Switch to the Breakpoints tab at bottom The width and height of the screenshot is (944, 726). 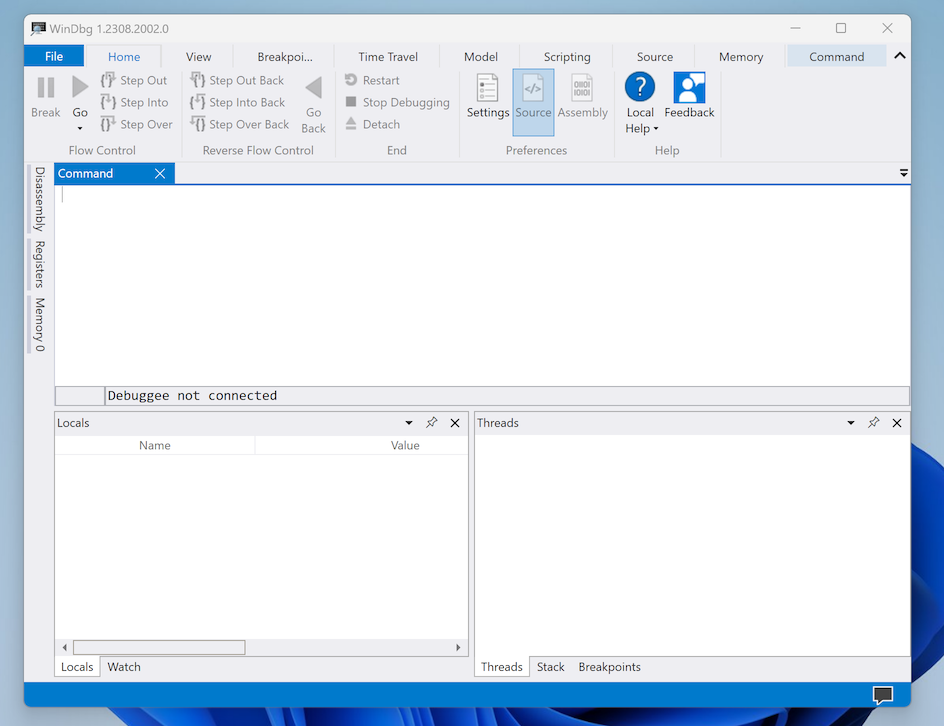609,667
